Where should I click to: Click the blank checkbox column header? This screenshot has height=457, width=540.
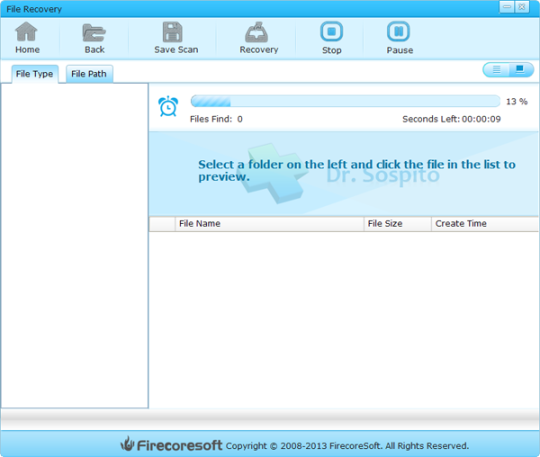tap(162, 224)
